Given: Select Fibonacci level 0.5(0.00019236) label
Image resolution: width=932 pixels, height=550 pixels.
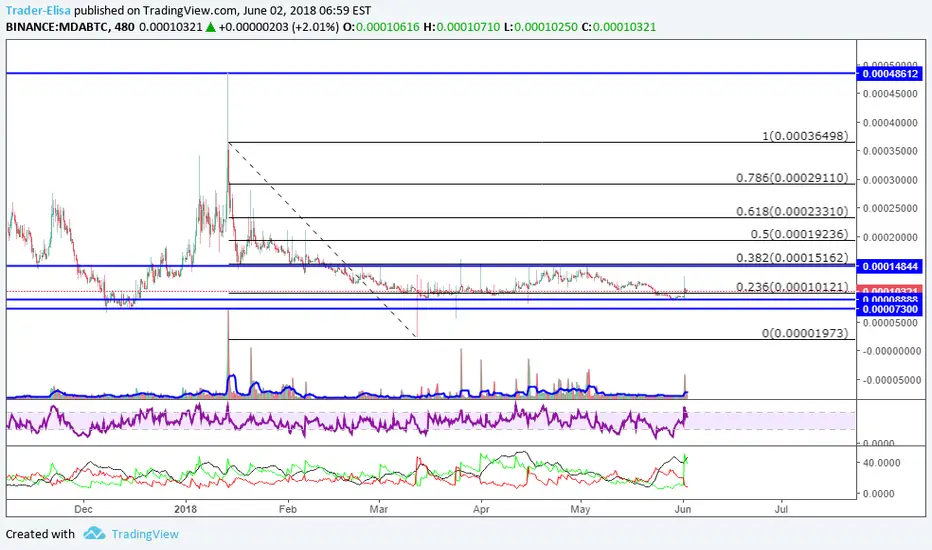Looking at the screenshot, I should [x=799, y=234].
